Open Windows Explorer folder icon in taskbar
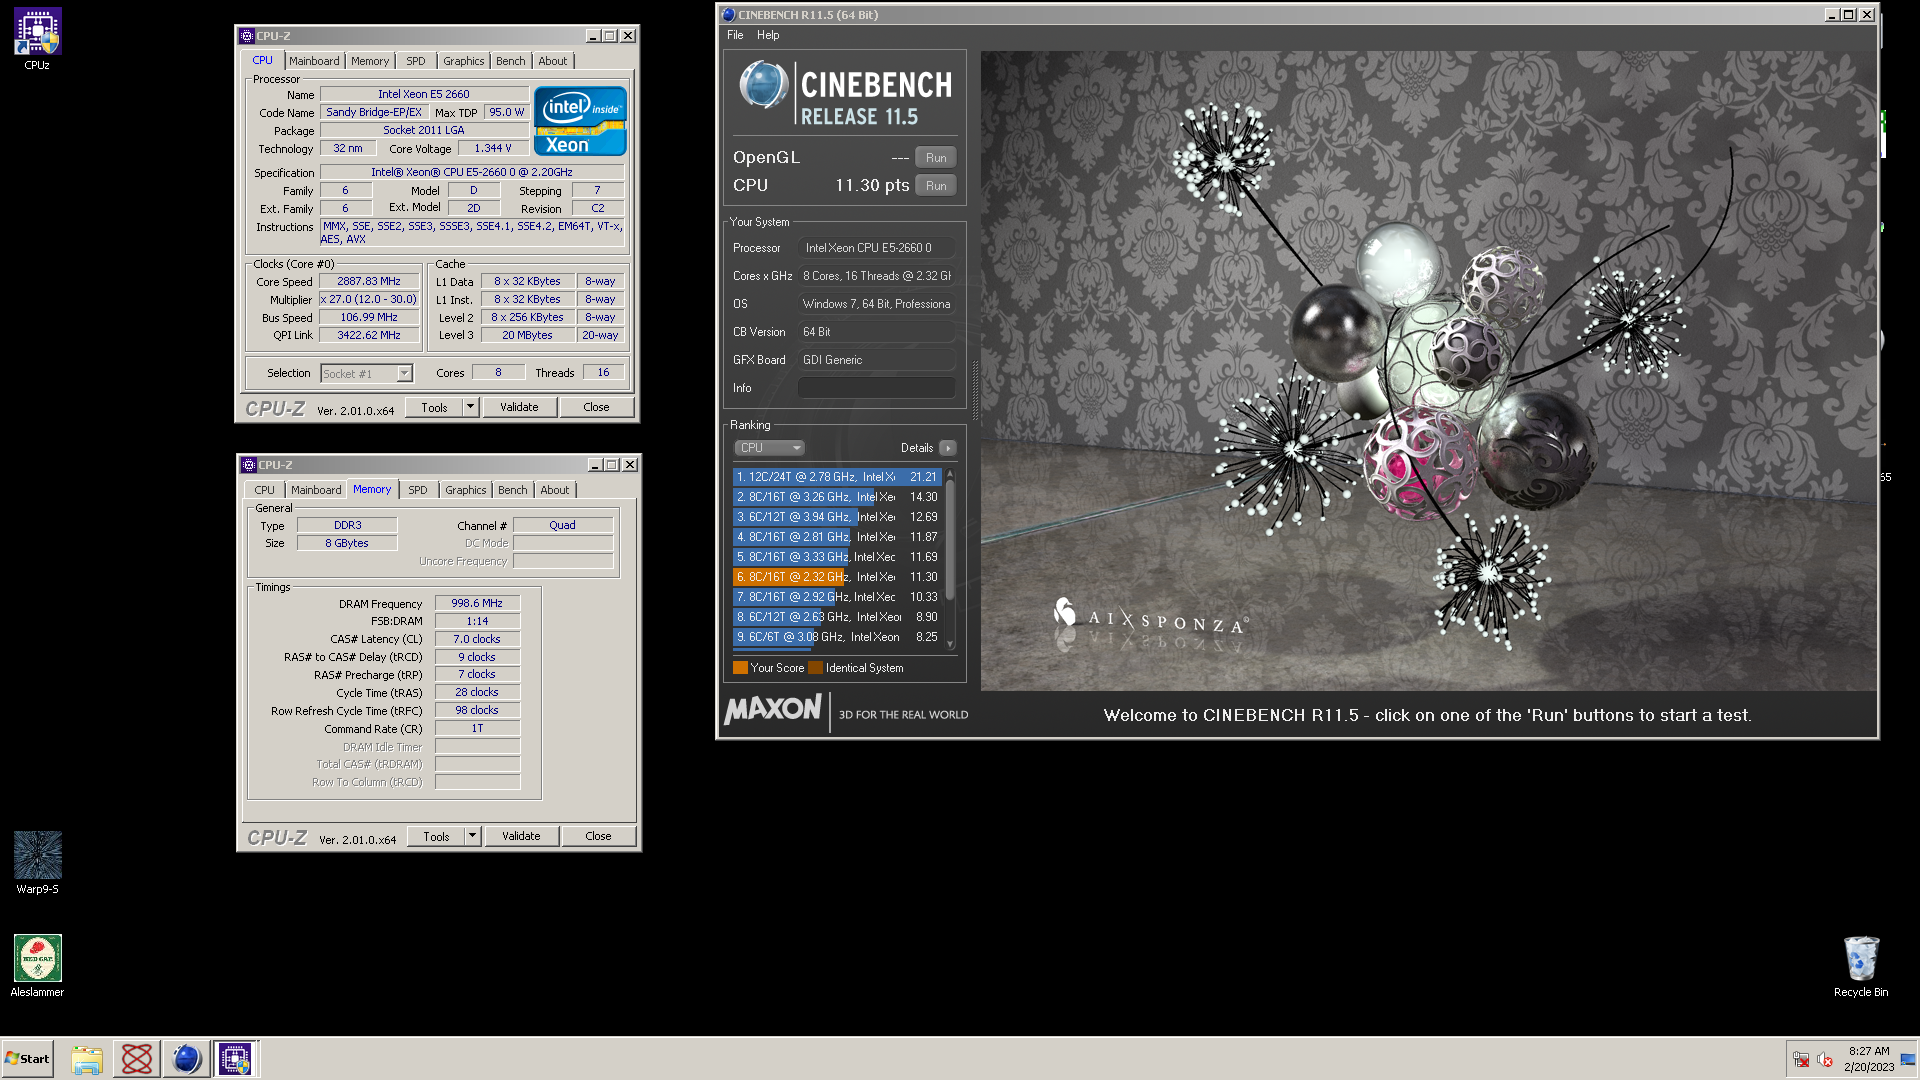This screenshot has height=1080, width=1920. tap(87, 1059)
